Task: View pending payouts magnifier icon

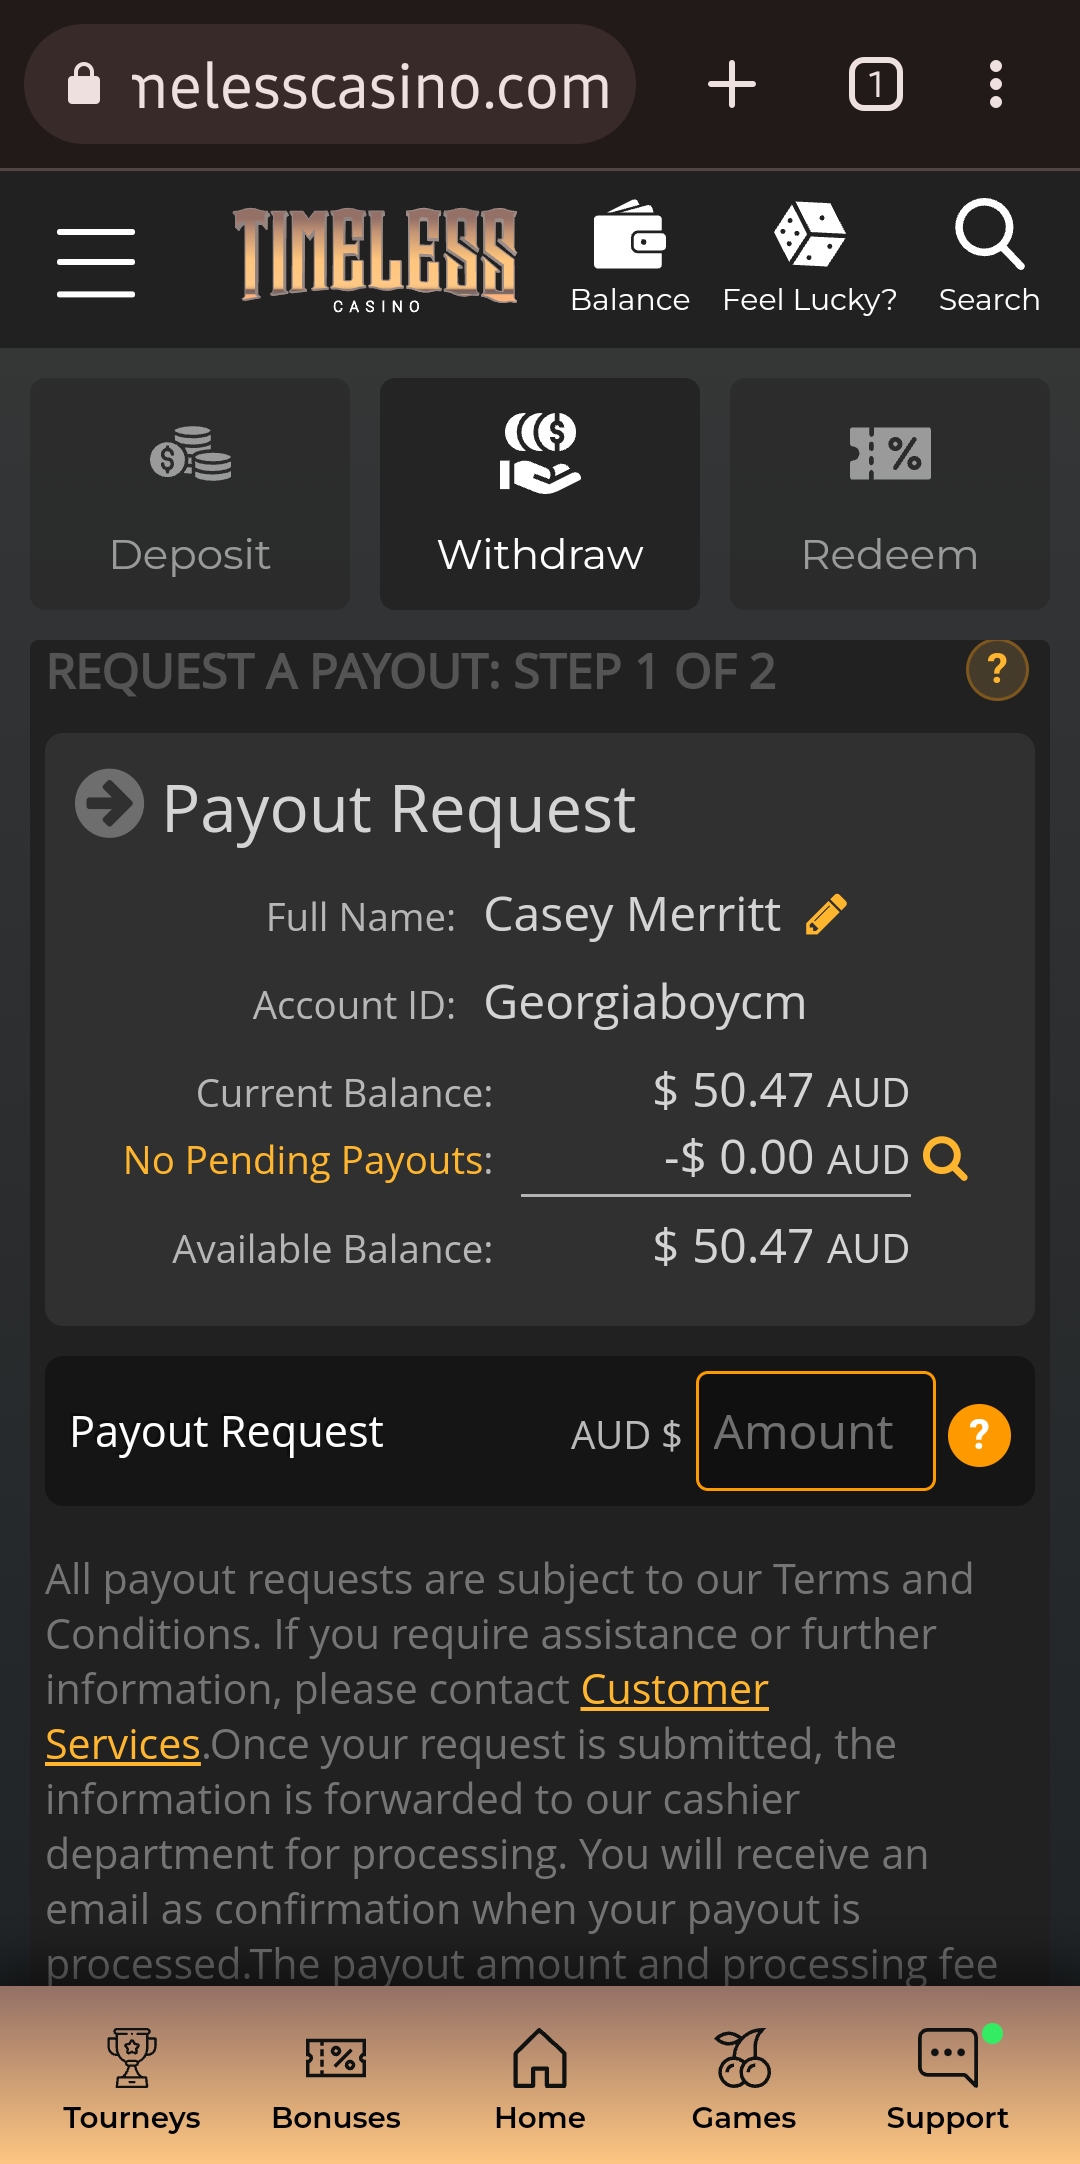Action: 945,1159
